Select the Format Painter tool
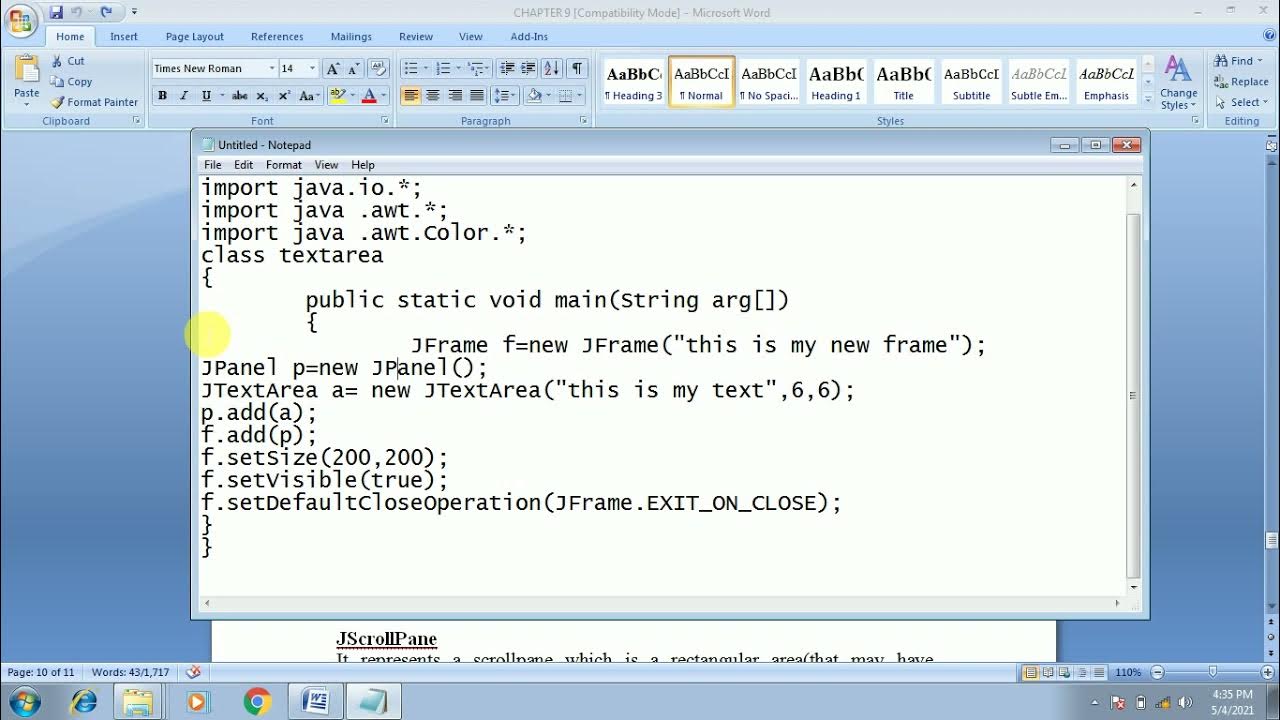 point(94,102)
